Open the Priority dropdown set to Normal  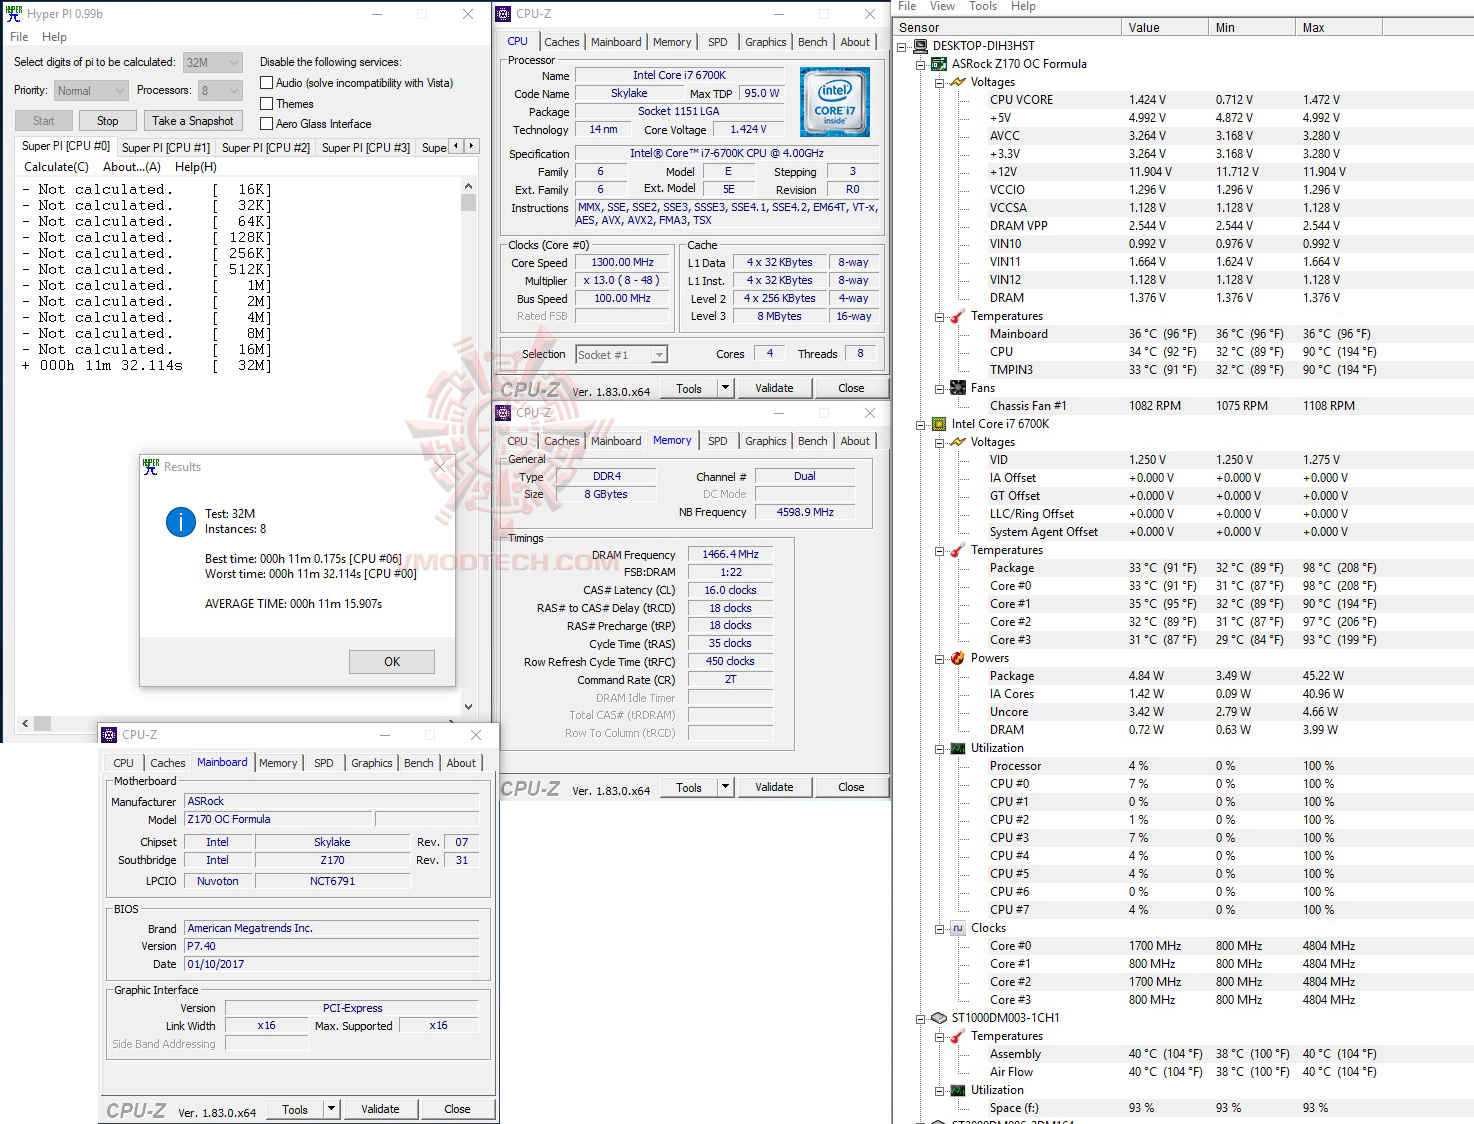pyautogui.click(x=91, y=91)
